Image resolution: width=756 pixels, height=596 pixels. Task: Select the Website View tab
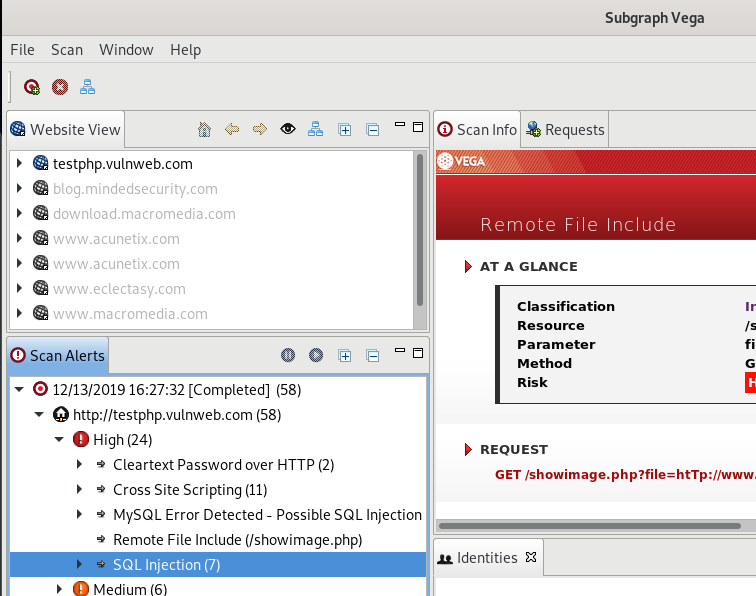point(66,129)
